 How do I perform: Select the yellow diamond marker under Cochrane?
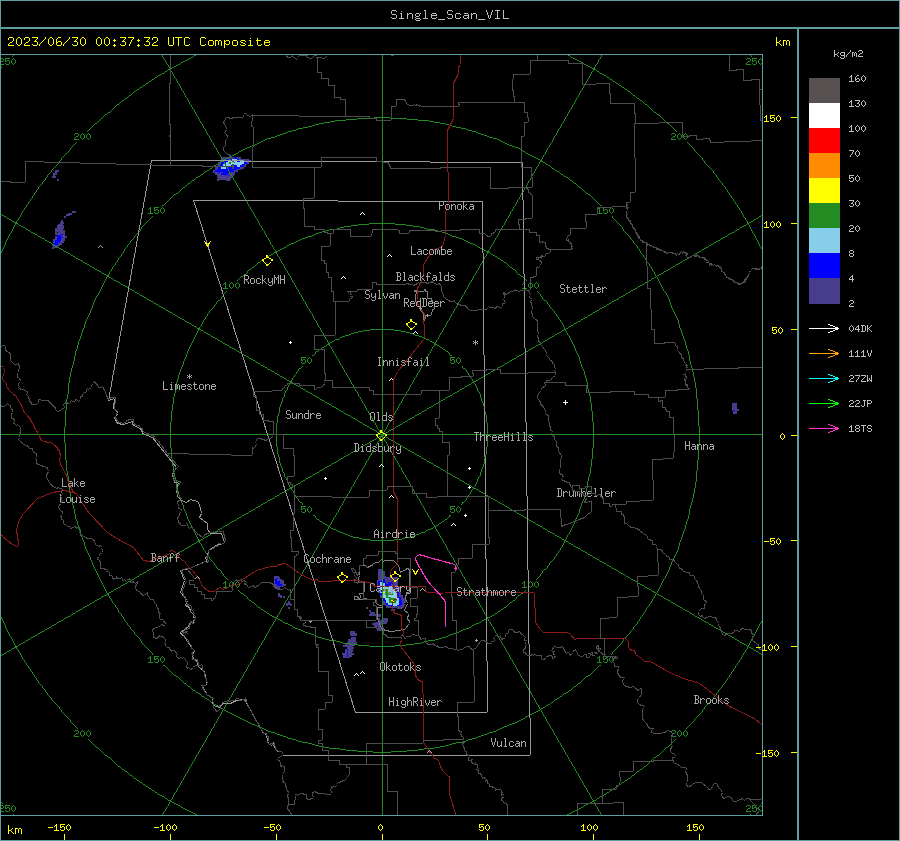click(343, 577)
